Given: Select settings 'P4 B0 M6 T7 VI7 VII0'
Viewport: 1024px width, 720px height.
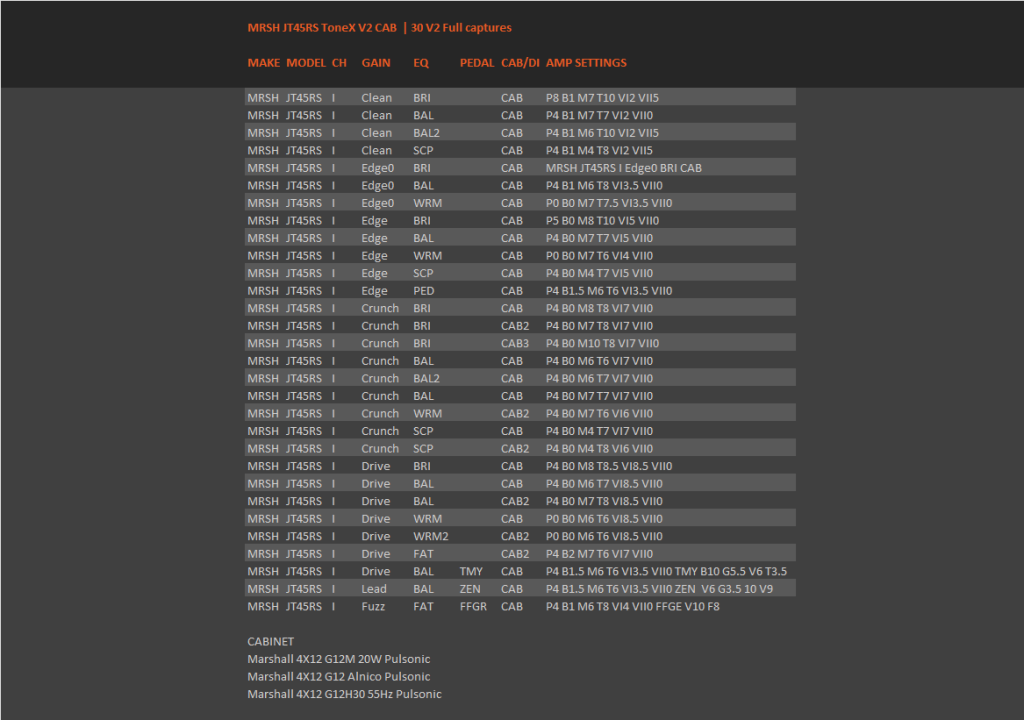Looking at the screenshot, I should click(x=600, y=379).
